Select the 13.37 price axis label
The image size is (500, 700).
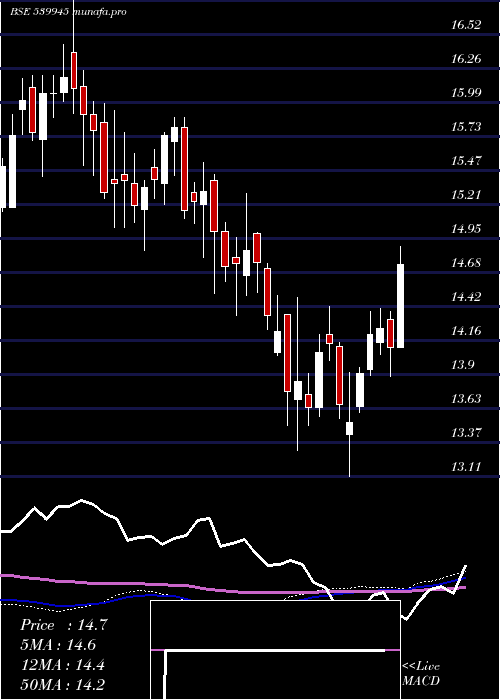click(466, 433)
